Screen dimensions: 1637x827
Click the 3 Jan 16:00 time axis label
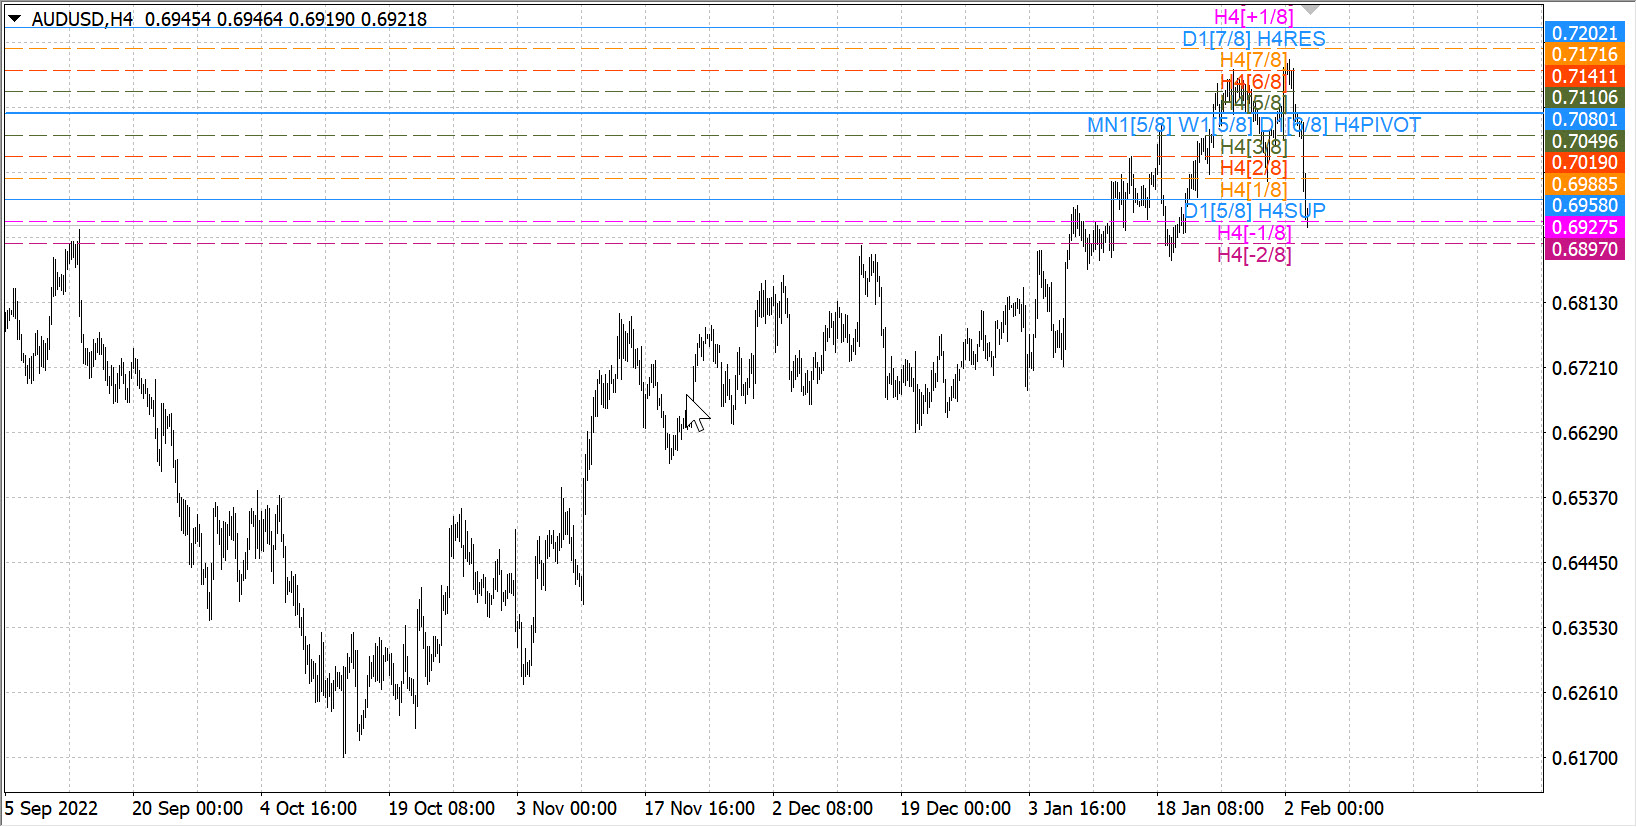[x=1077, y=809]
